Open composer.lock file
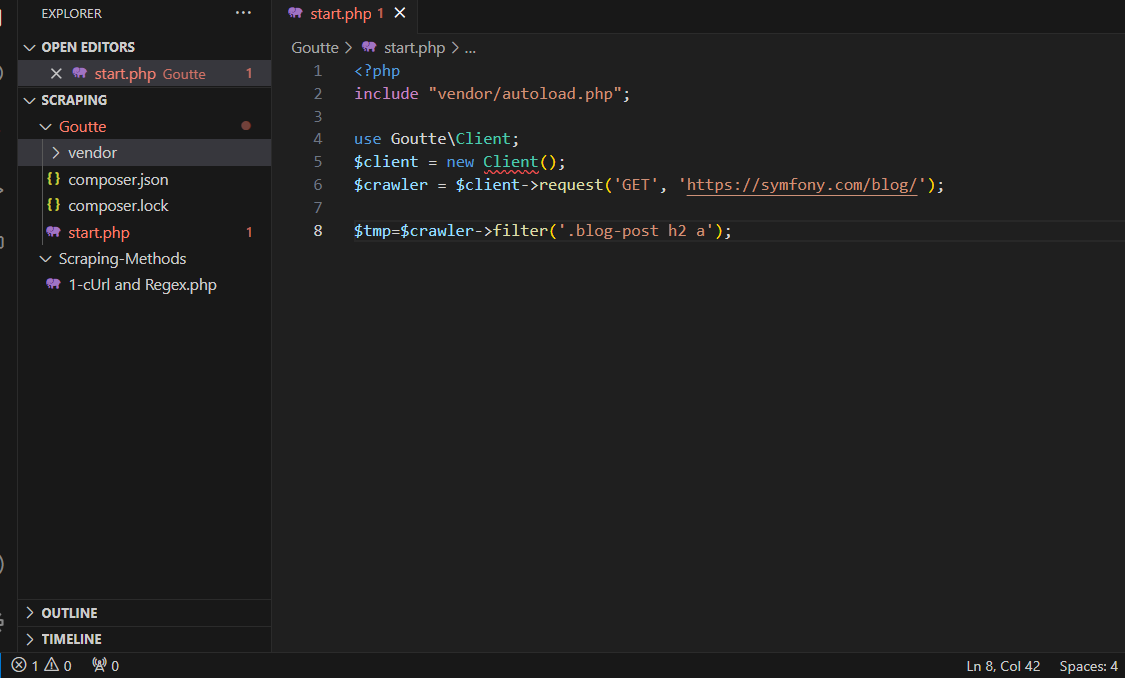This screenshot has width=1125, height=678. click(118, 206)
